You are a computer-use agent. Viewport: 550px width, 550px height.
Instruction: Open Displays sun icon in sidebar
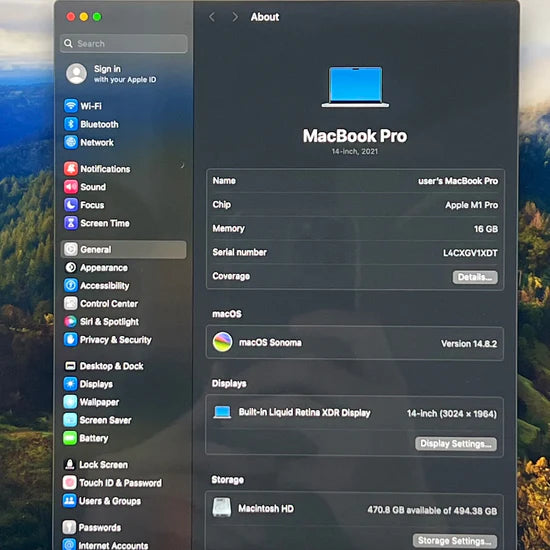point(70,384)
